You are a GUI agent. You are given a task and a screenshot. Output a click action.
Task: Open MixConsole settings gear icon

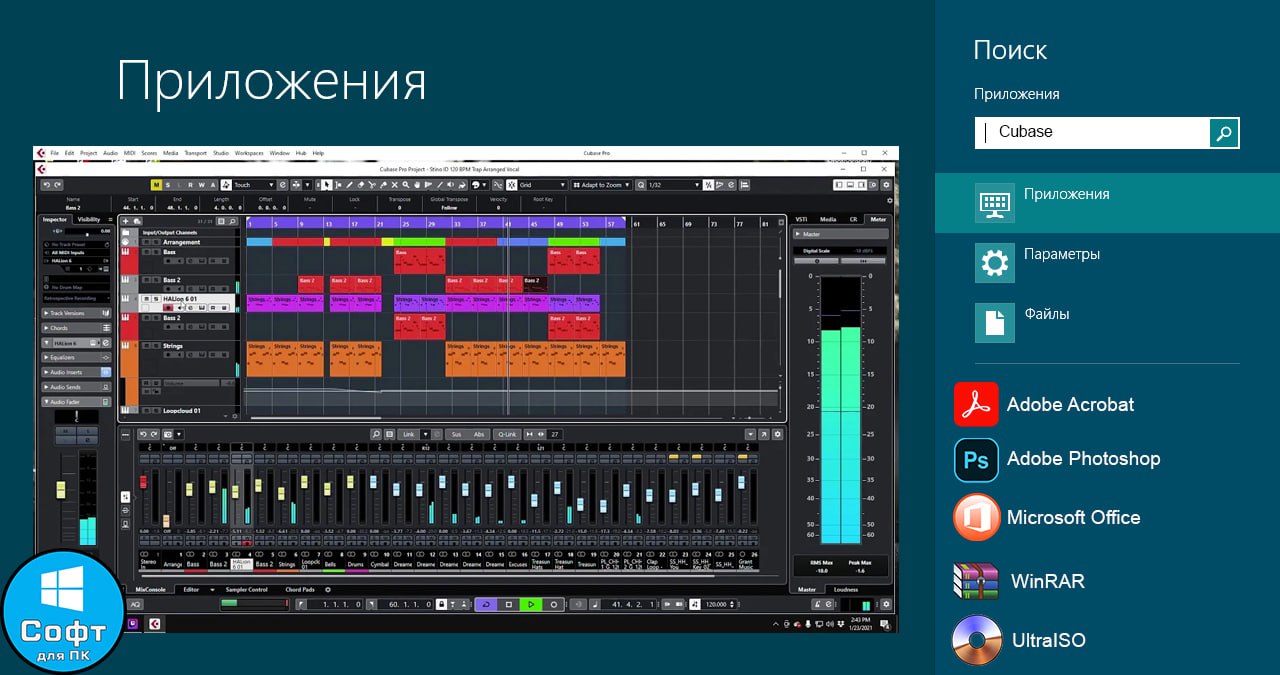coord(778,435)
